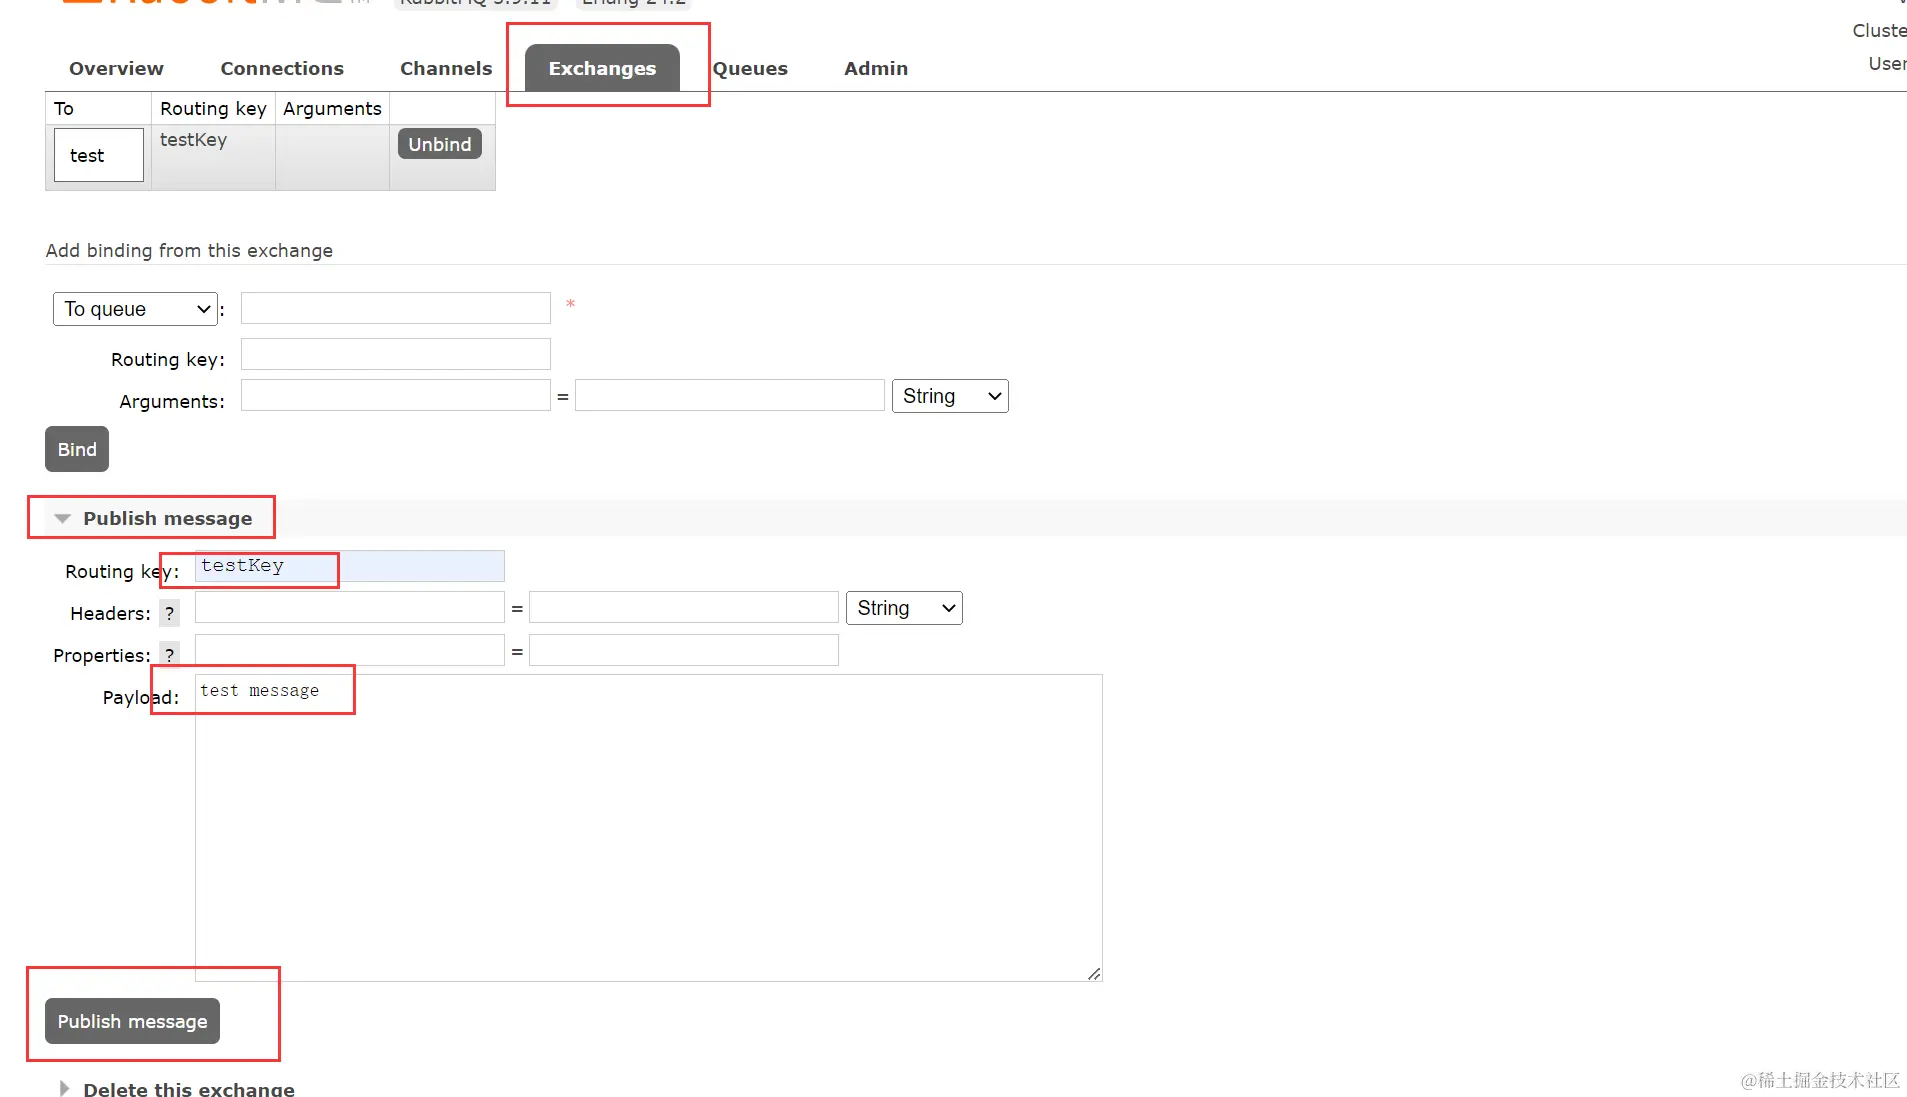This screenshot has height=1097, width=1907.
Task: Go to the Queues tab
Action: click(750, 68)
